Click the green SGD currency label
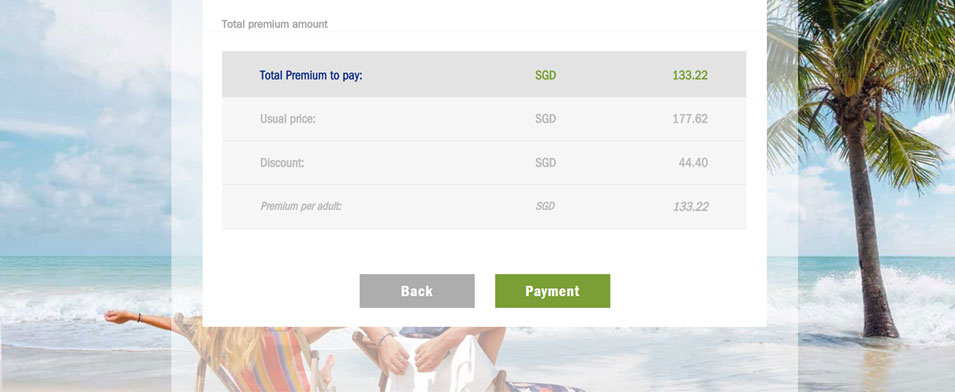Viewport: 955px width, 392px height. pyautogui.click(x=546, y=75)
